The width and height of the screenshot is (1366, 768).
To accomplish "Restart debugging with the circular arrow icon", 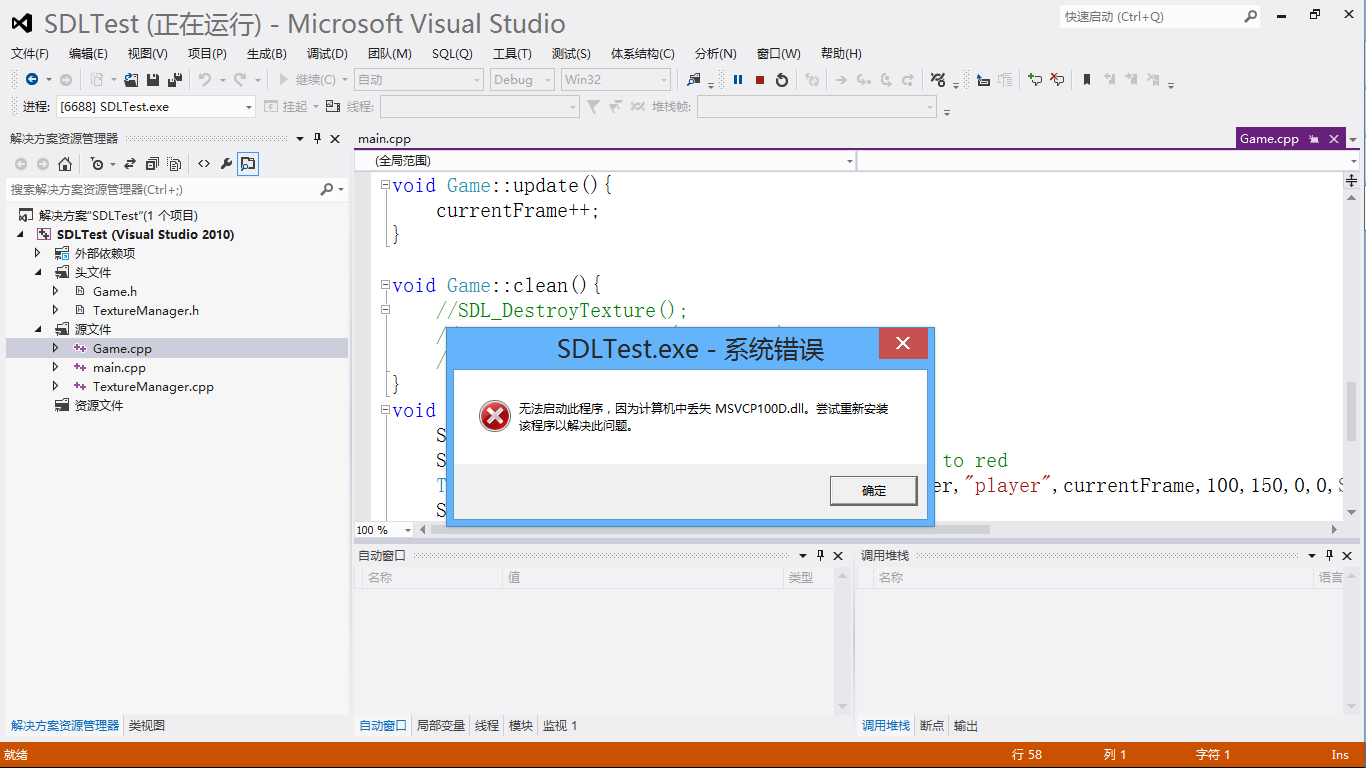I will (x=782, y=80).
